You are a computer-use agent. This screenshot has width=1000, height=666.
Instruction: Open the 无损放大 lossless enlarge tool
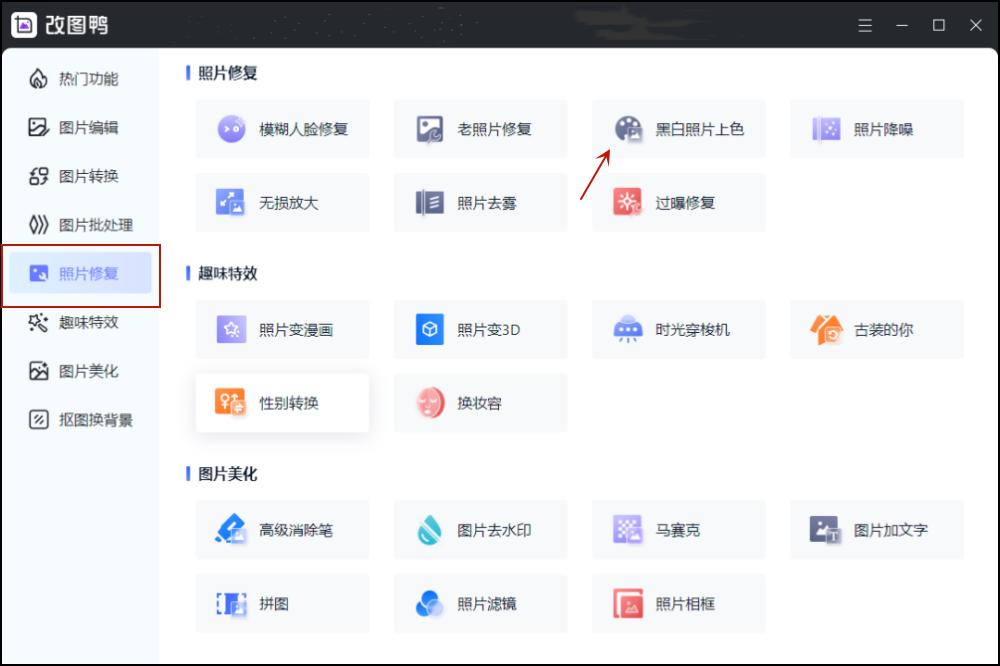click(x=282, y=202)
